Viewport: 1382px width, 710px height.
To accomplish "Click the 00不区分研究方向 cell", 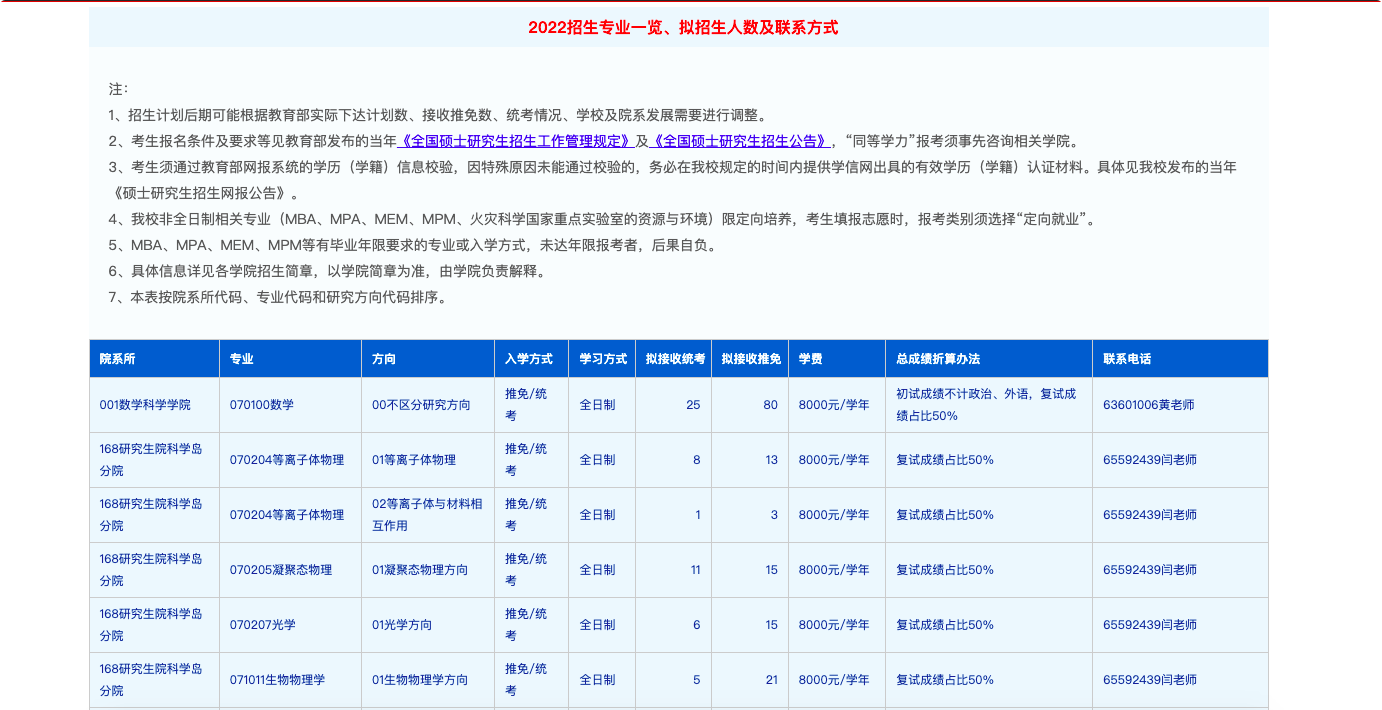I will tap(421, 405).
